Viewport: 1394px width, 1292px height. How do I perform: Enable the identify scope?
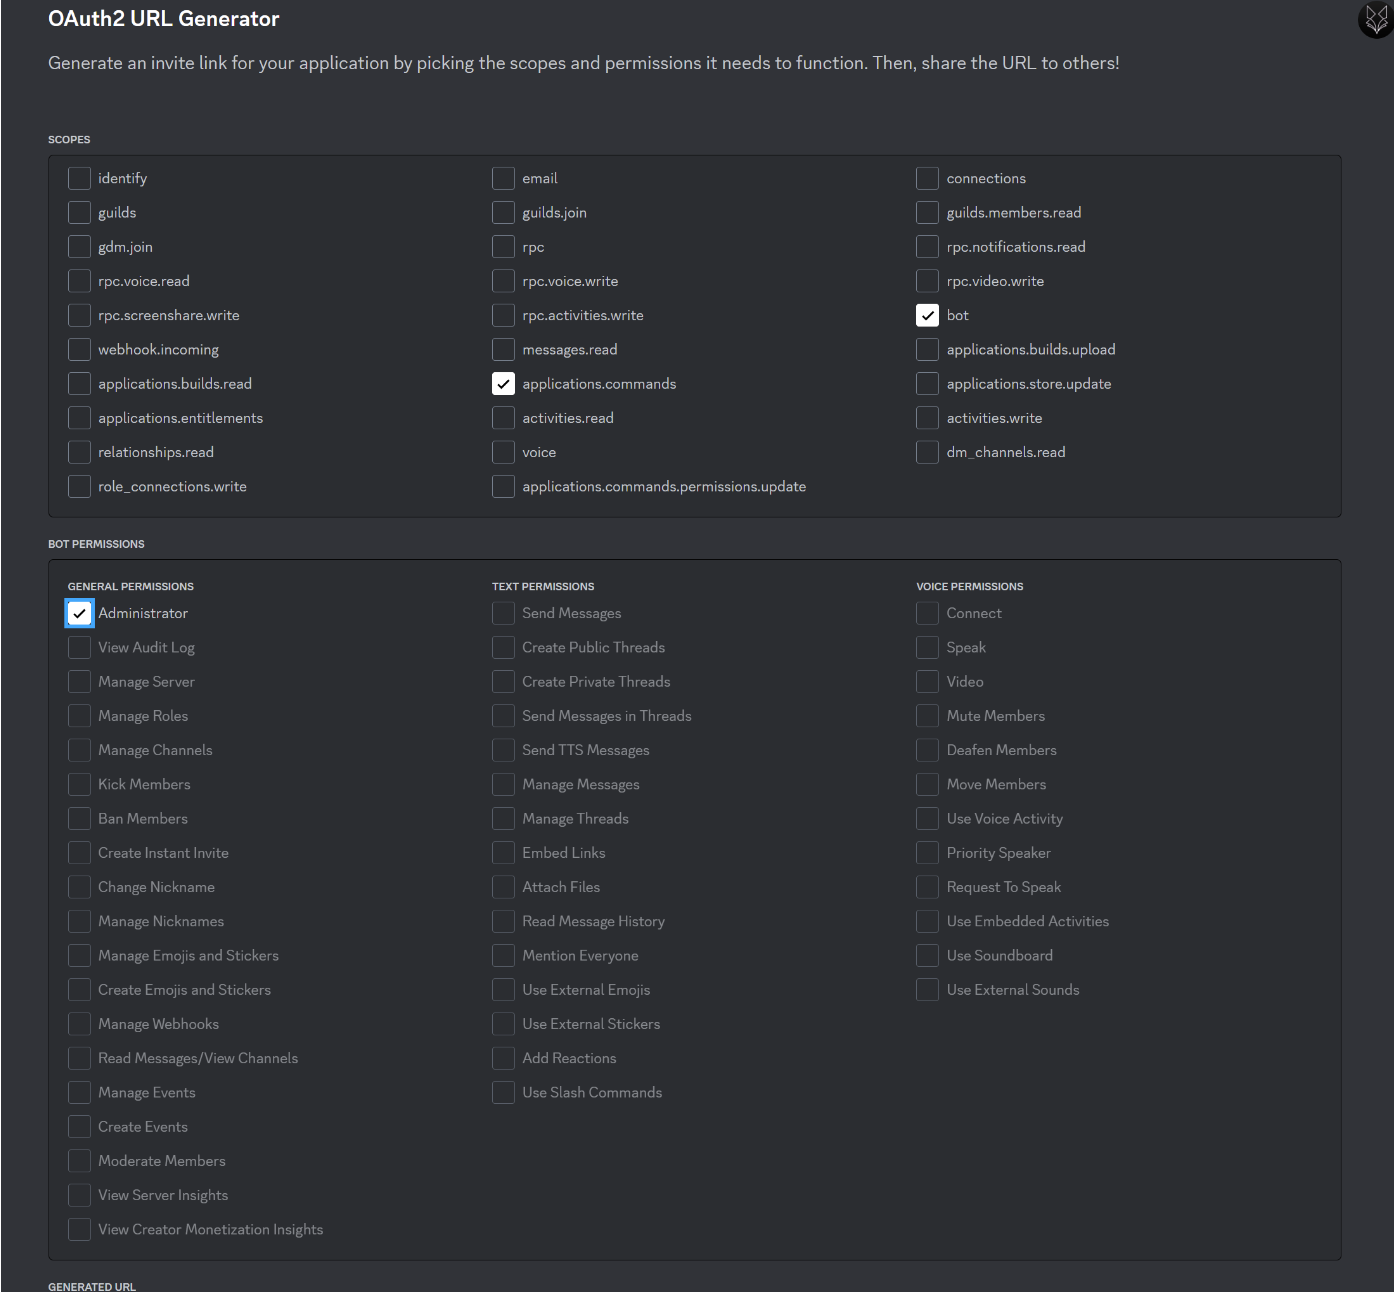79,178
